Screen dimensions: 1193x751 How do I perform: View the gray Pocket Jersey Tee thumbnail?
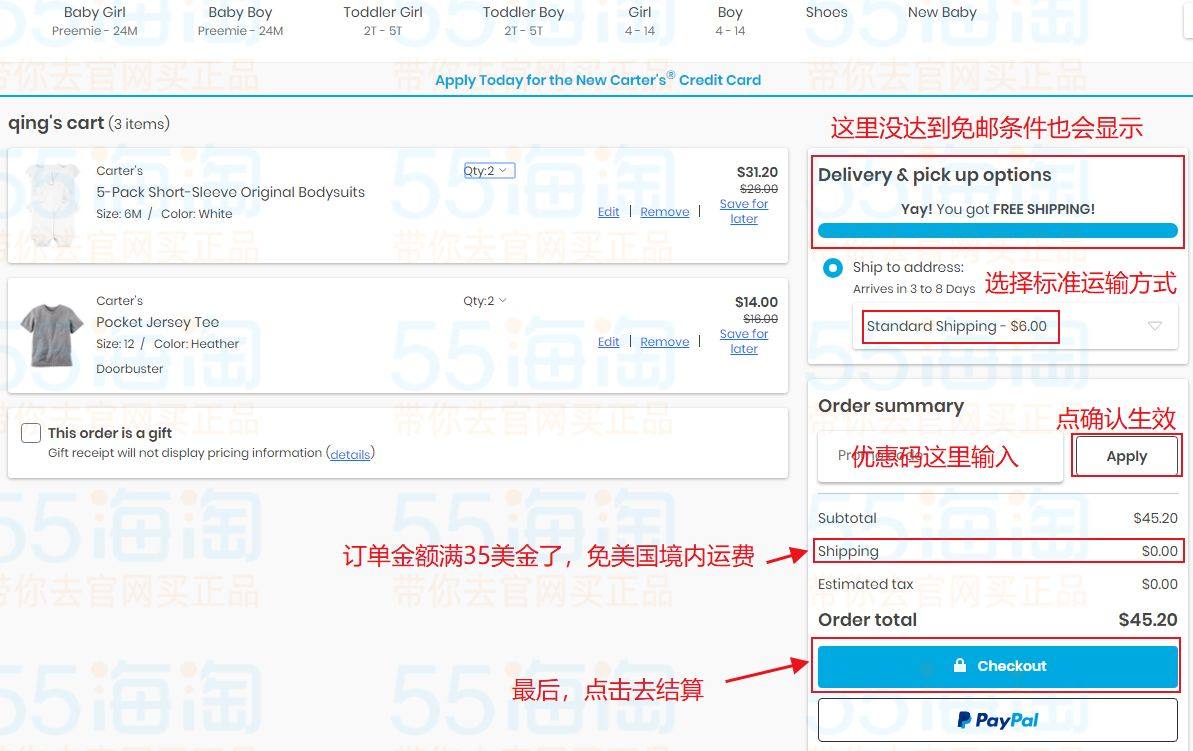52,335
